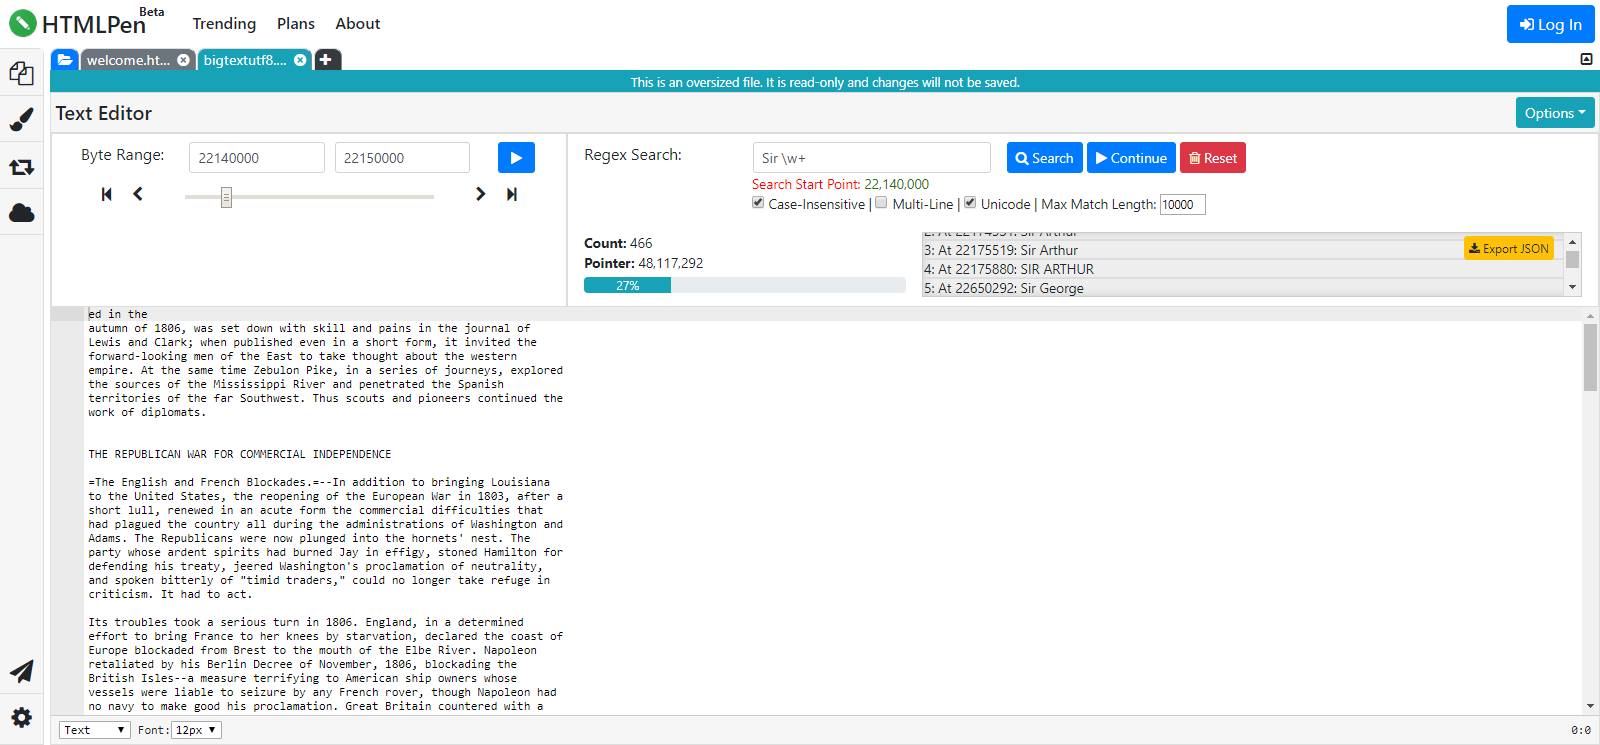Click the Reset button

[x=1213, y=158]
